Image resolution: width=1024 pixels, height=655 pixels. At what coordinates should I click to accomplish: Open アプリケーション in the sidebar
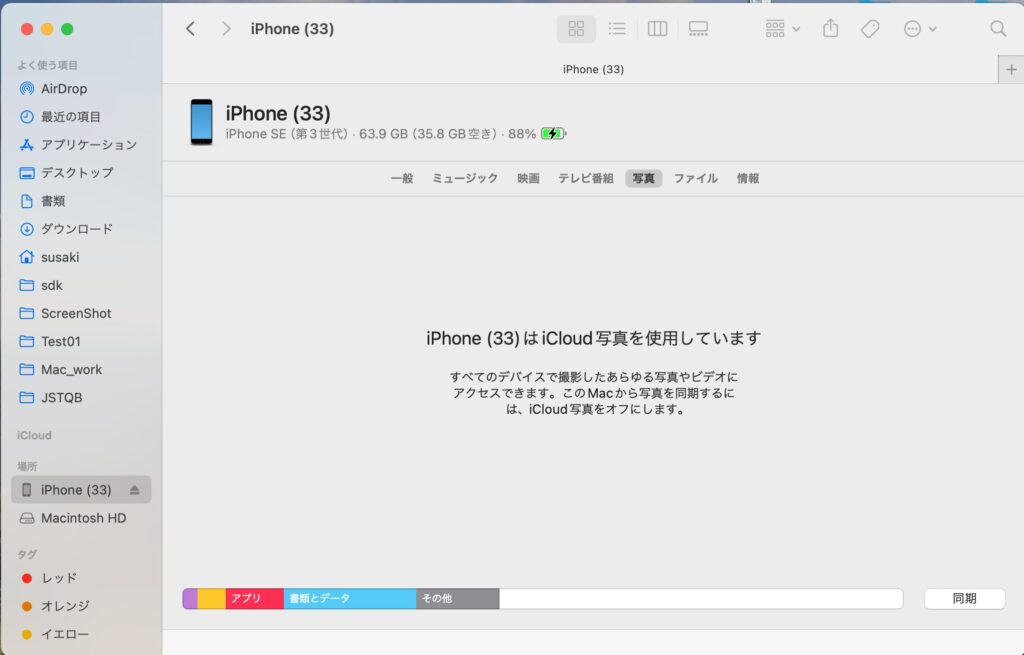(81, 144)
